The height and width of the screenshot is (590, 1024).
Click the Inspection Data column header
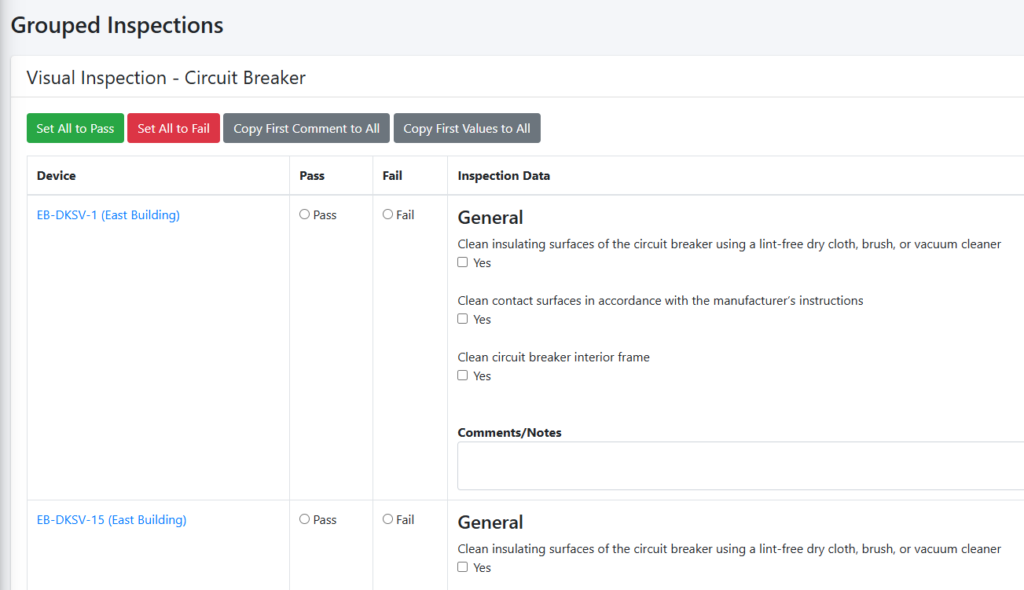tap(503, 176)
